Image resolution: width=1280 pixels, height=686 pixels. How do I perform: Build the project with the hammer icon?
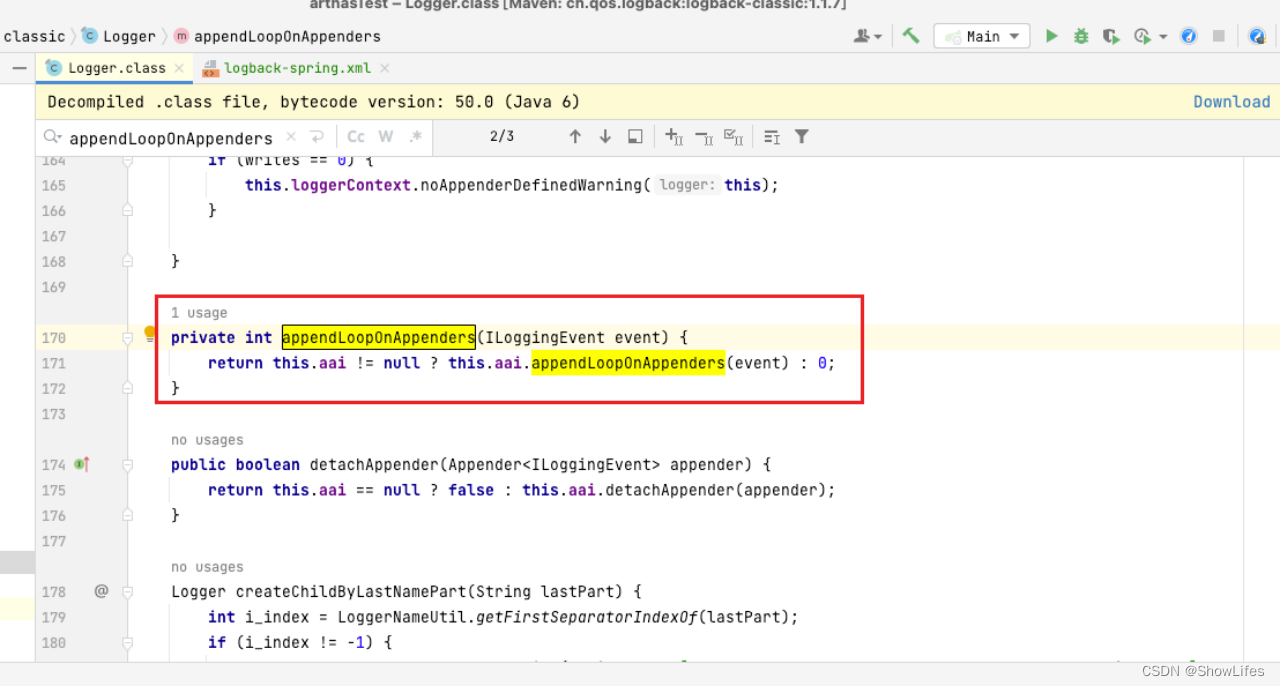911,35
